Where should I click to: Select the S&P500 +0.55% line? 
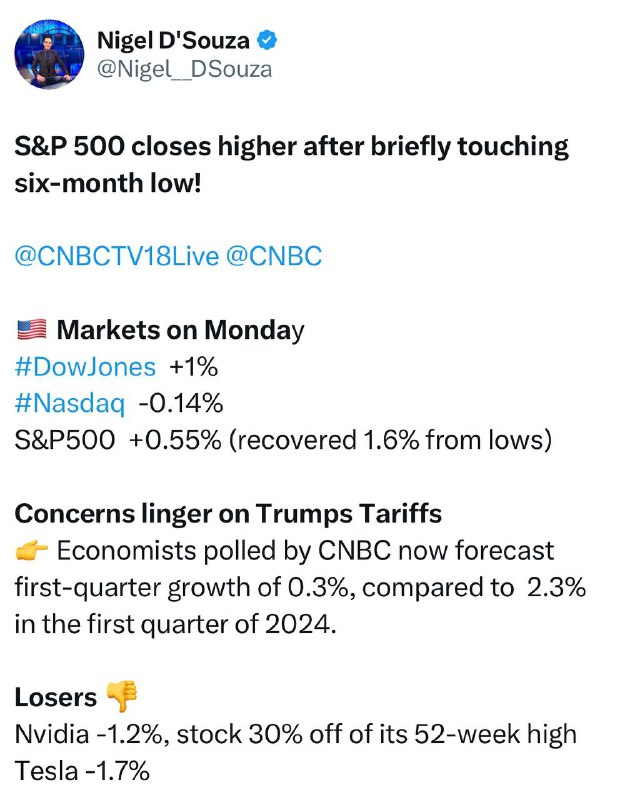283,440
